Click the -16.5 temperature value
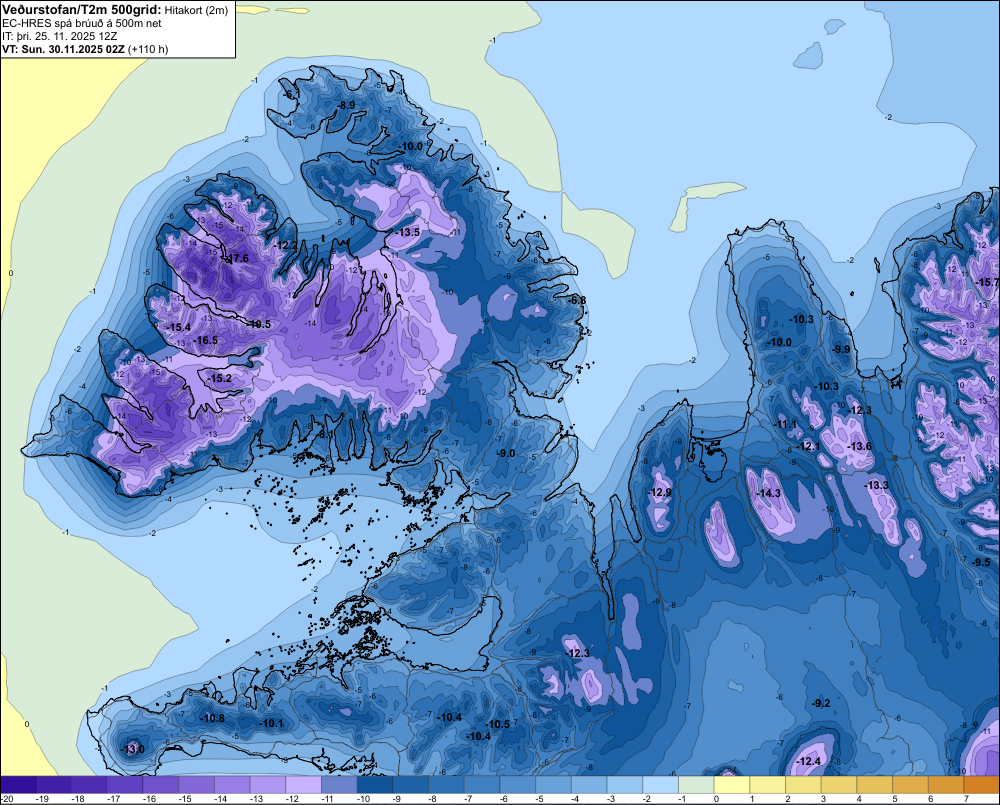The width and height of the screenshot is (1000, 805). 206,340
